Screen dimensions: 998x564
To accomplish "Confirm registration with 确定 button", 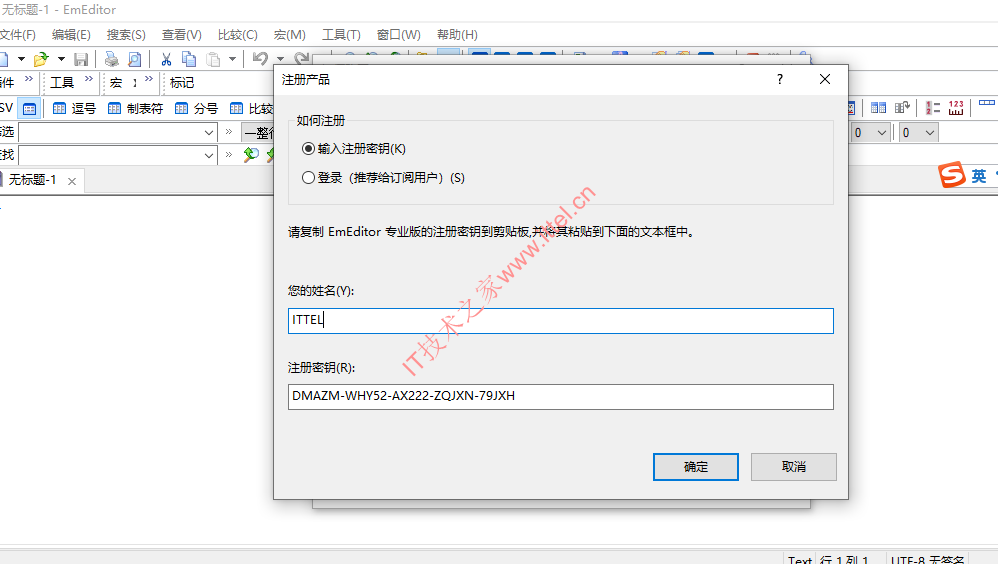I will (696, 467).
